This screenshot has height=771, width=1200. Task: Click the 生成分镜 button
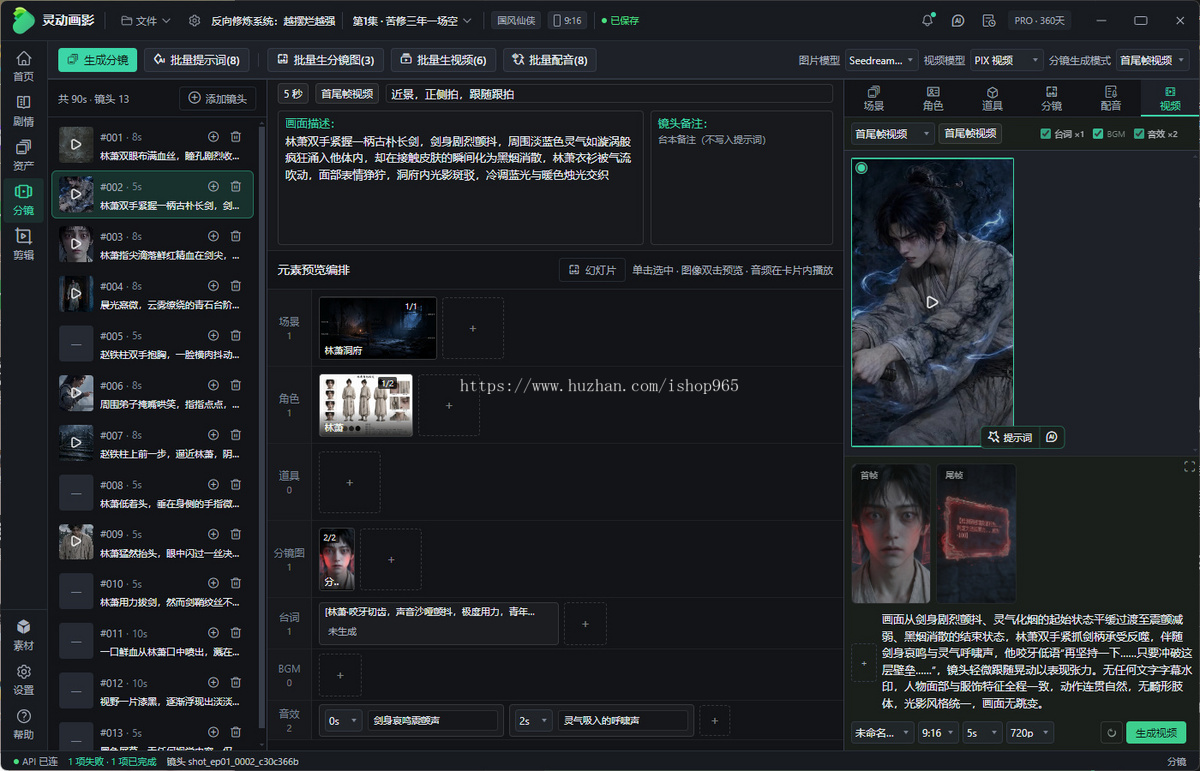coord(97,60)
